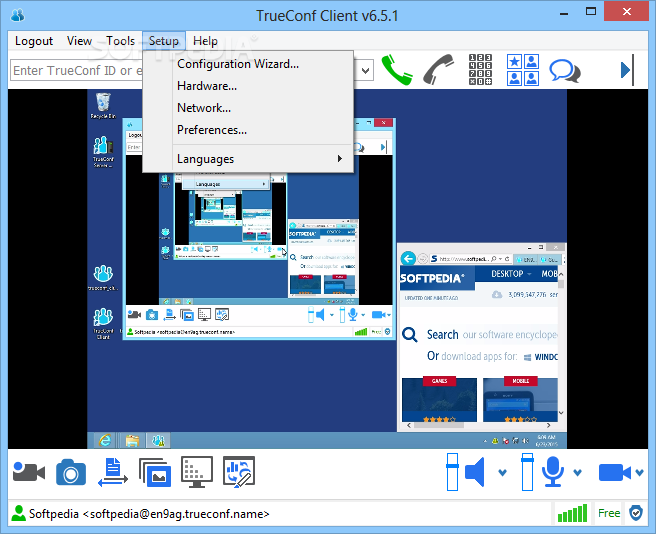Click the TrueConf Server icon in shared desktop
Screen dimensions: 656x534
tap(103, 152)
